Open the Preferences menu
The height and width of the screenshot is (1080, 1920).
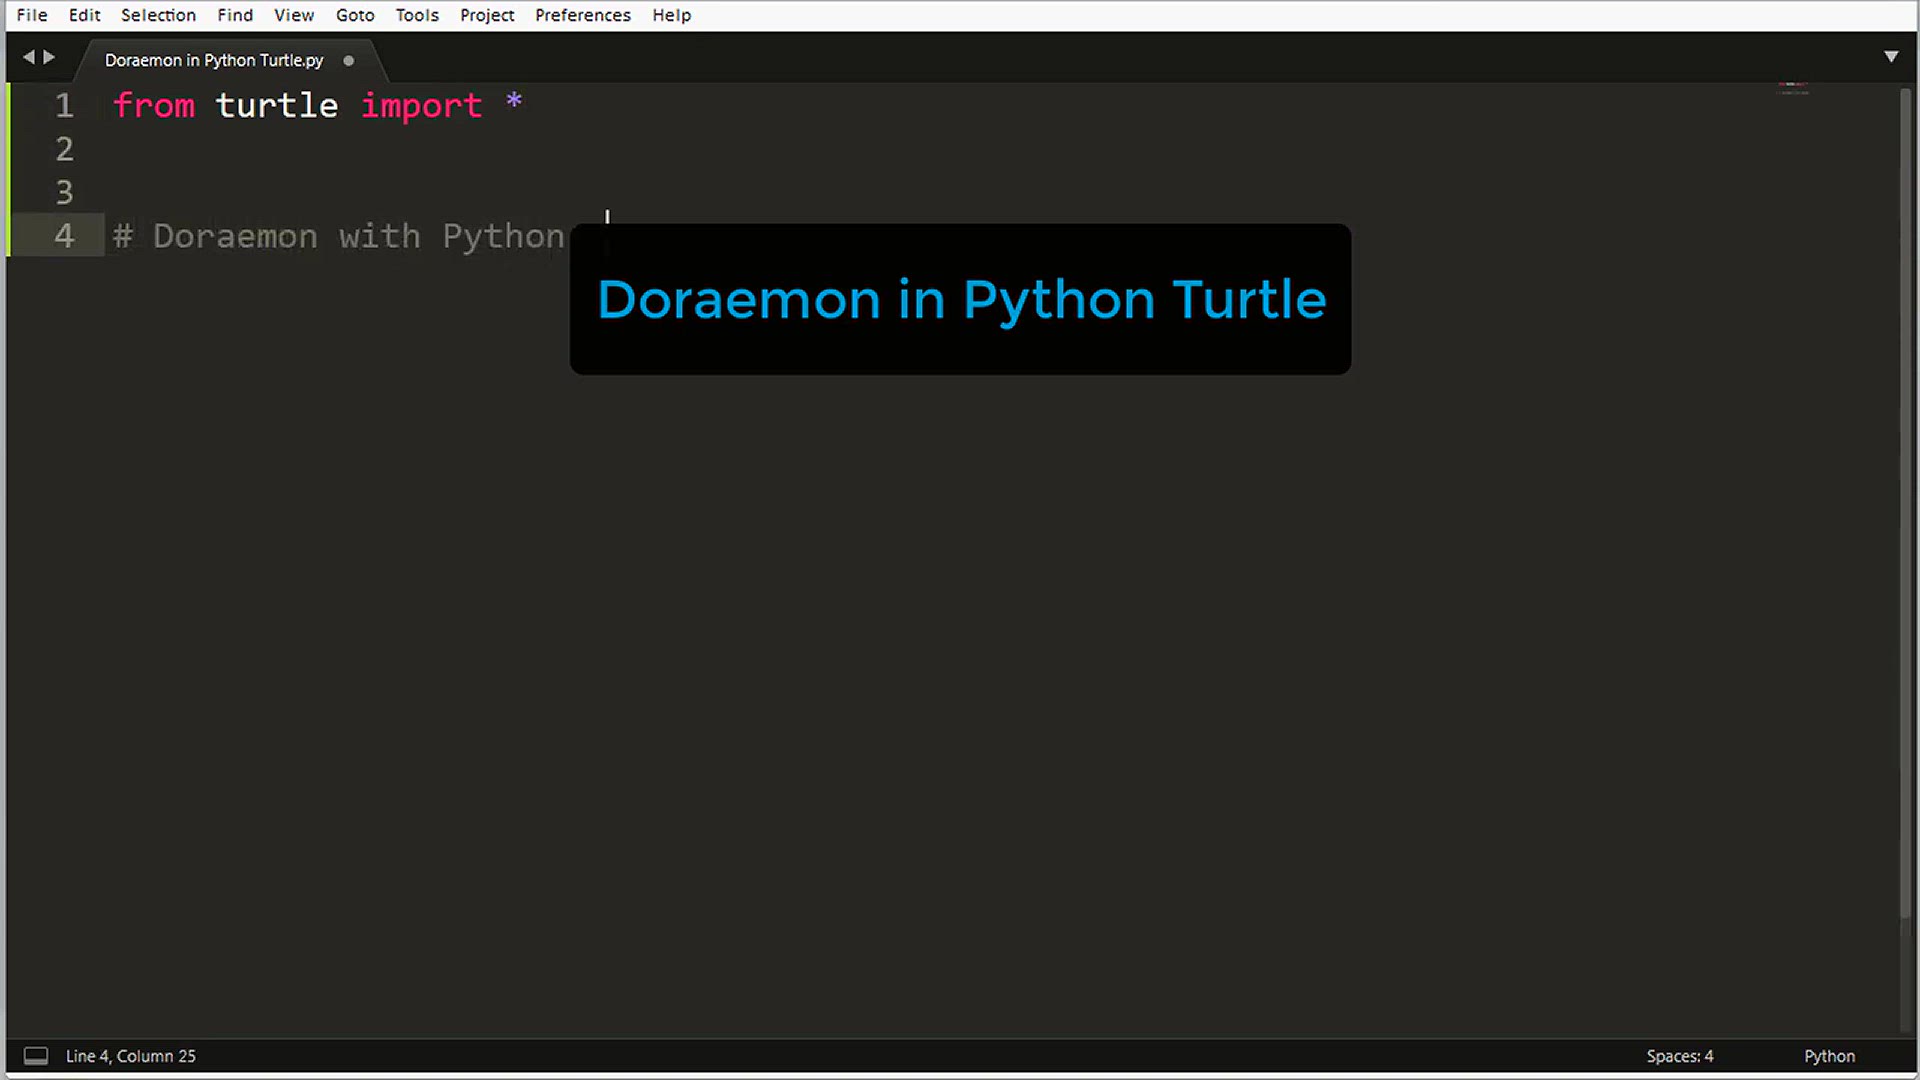pyautogui.click(x=583, y=15)
